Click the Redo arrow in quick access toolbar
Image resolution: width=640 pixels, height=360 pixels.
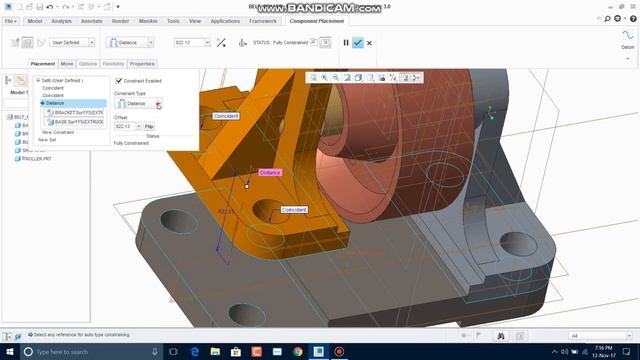65,7
